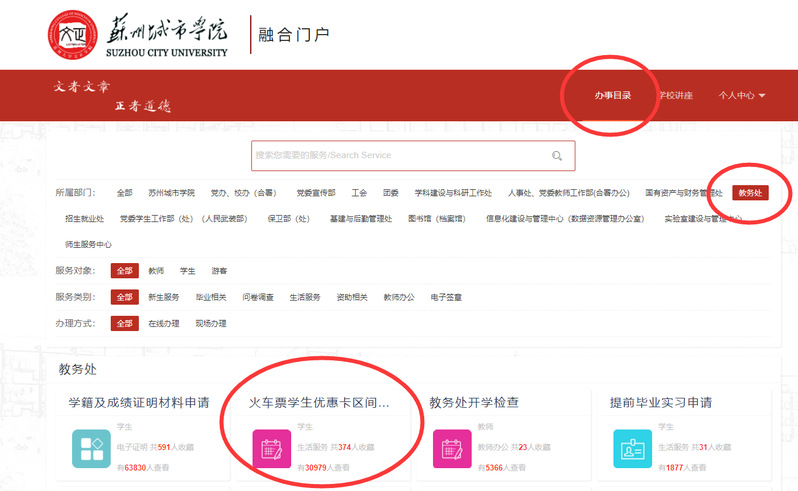This screenshot has height=491, width=798.
Task: Click the blue 提前毕业实习申请 service icon
Action: click(632, 448)
